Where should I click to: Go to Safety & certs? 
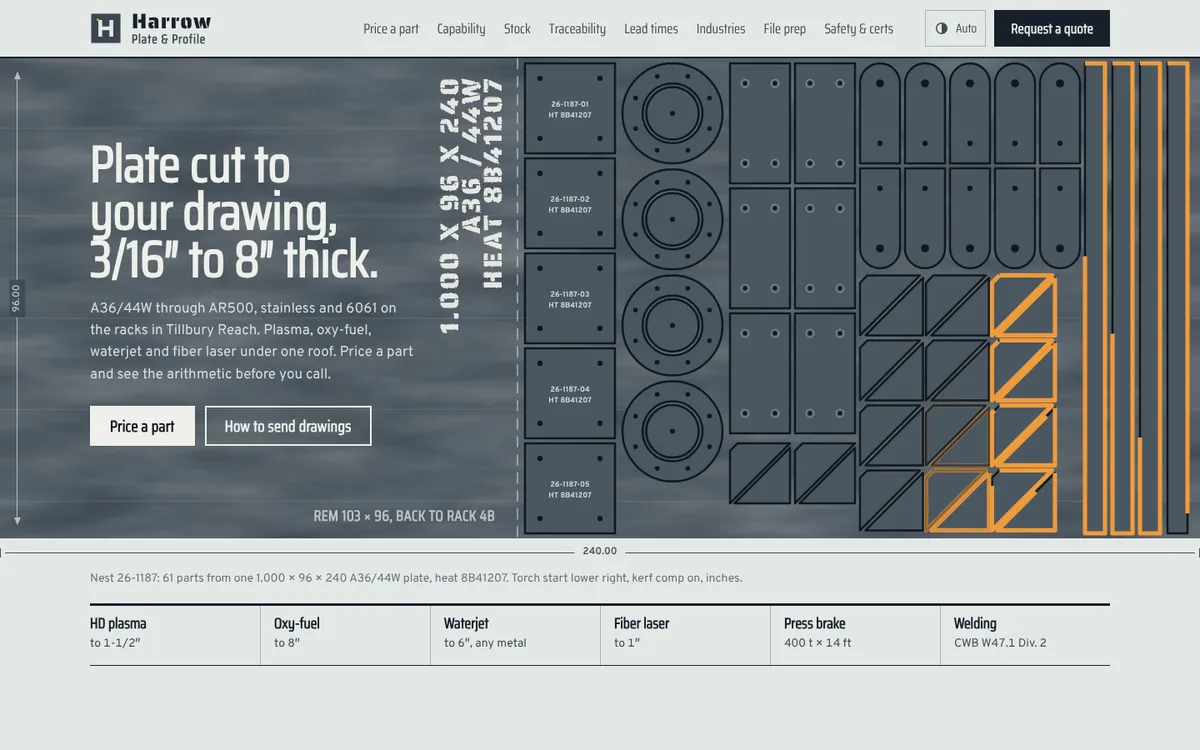[859, 29]
